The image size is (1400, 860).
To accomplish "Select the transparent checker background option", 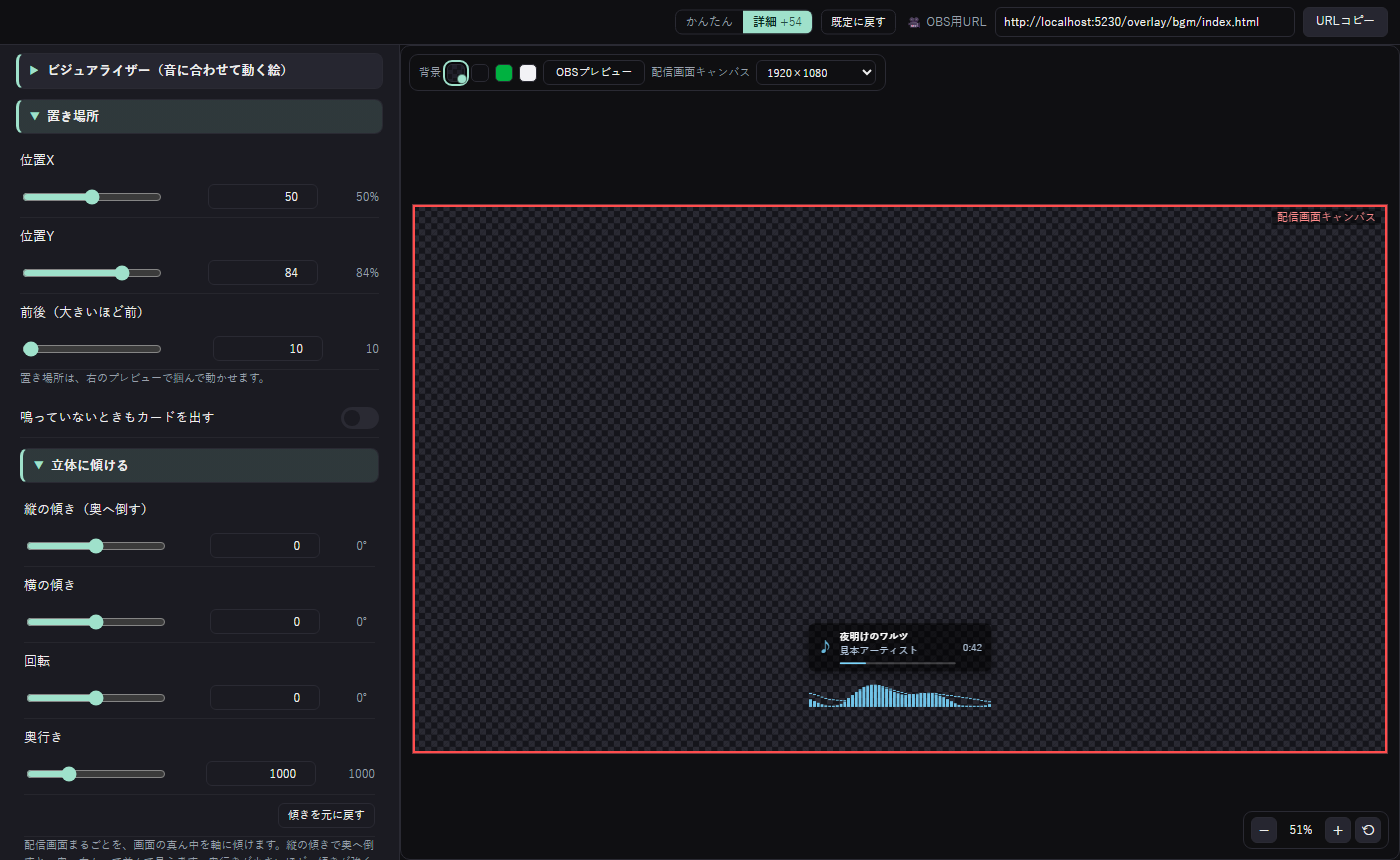I will 456,72.
